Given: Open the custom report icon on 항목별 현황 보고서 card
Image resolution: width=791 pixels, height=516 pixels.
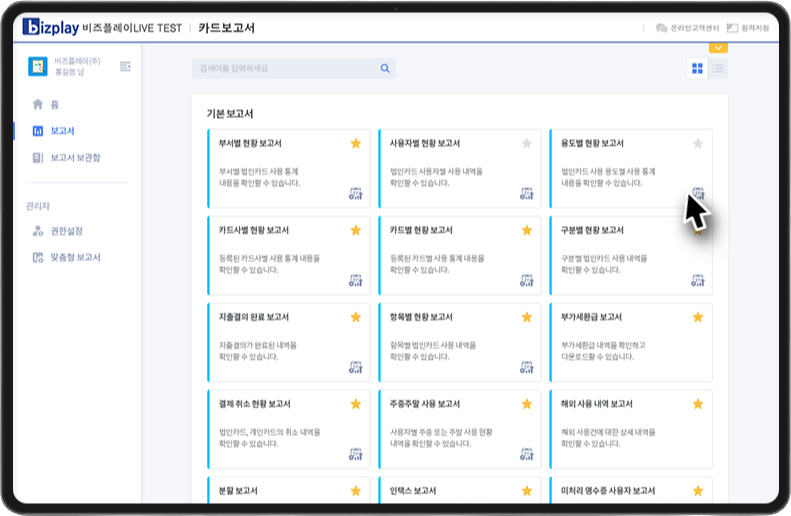Looking at the screenshot, I should [527, 367].
